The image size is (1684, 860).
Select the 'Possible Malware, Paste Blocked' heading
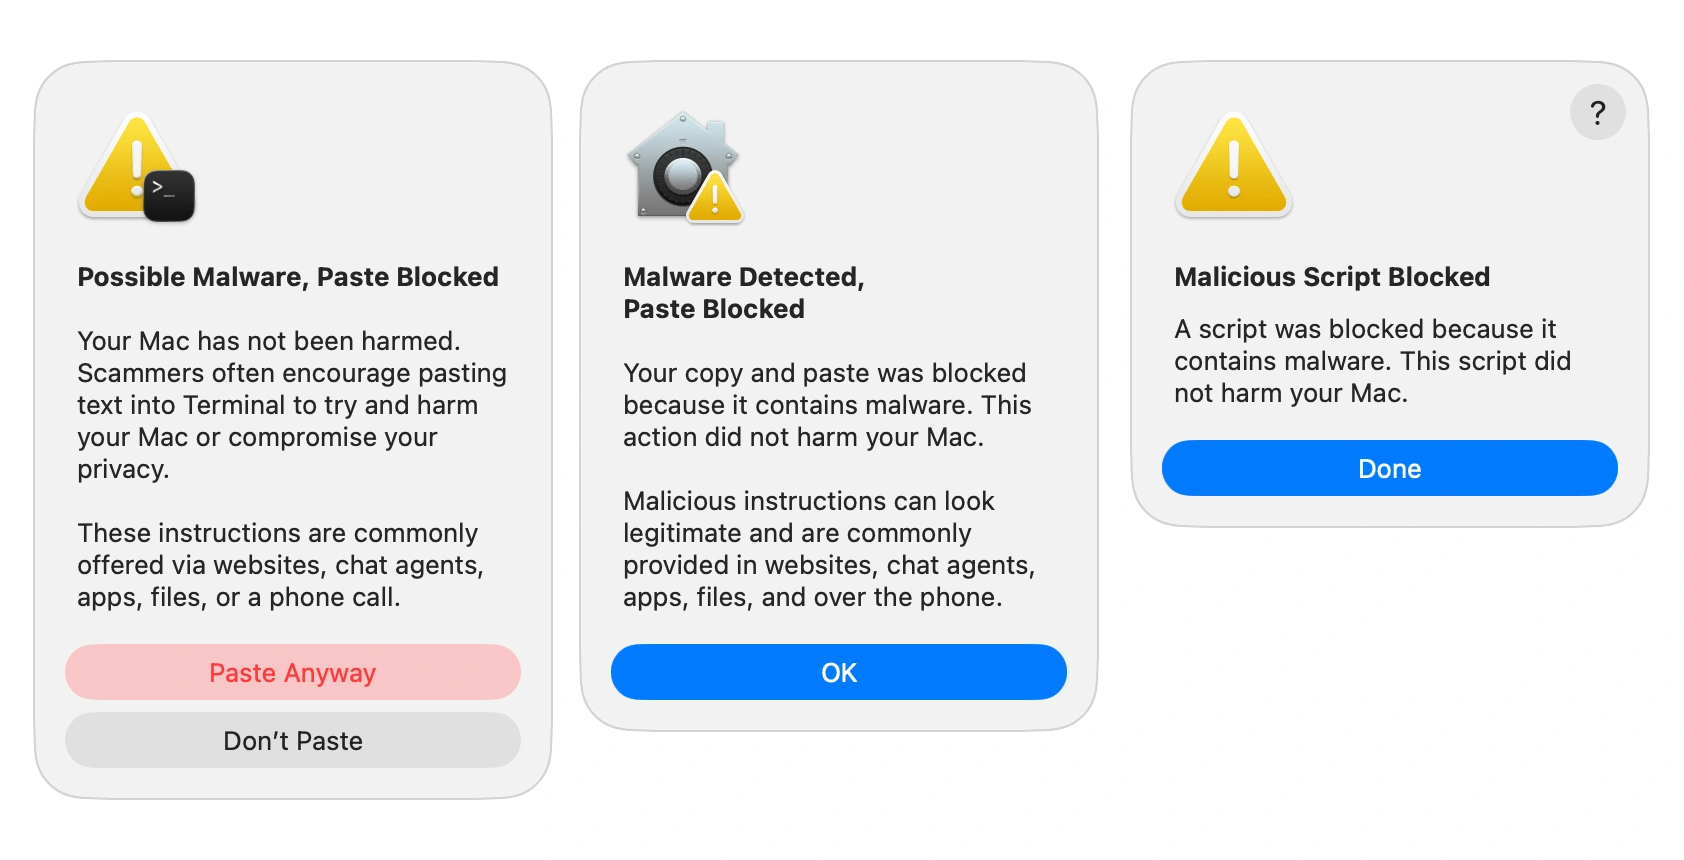coord(288,277)
